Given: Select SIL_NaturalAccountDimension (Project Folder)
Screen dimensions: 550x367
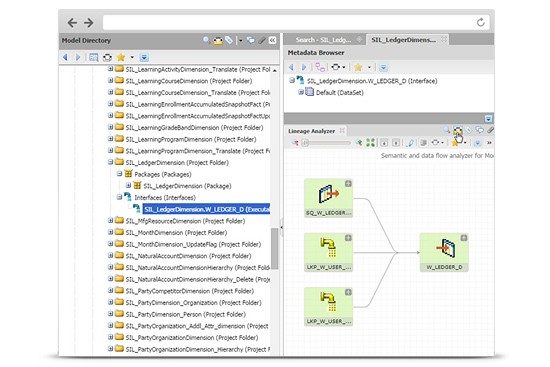Looking at the screenshot, I should click(x=188, y=256).
